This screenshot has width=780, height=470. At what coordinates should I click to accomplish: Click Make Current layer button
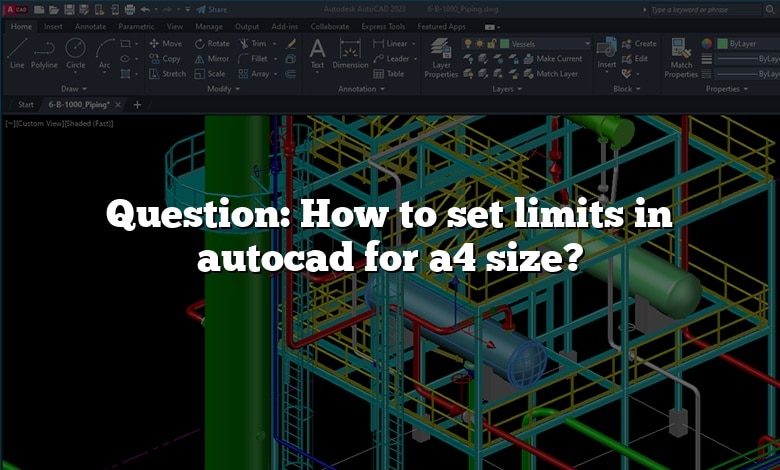(553, 59)
